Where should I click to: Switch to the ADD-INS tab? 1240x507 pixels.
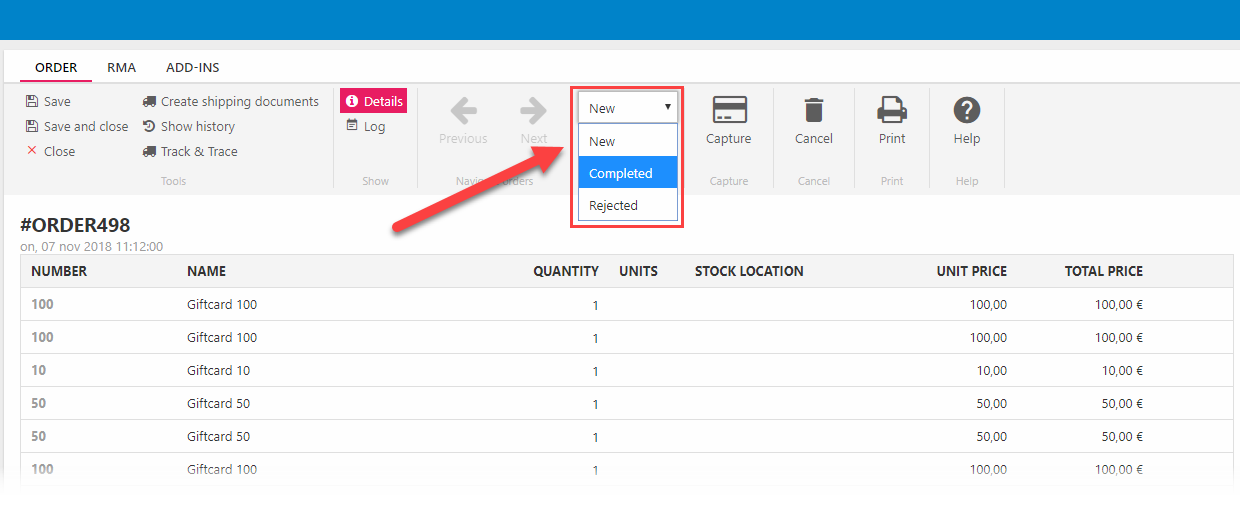(192, 68)
